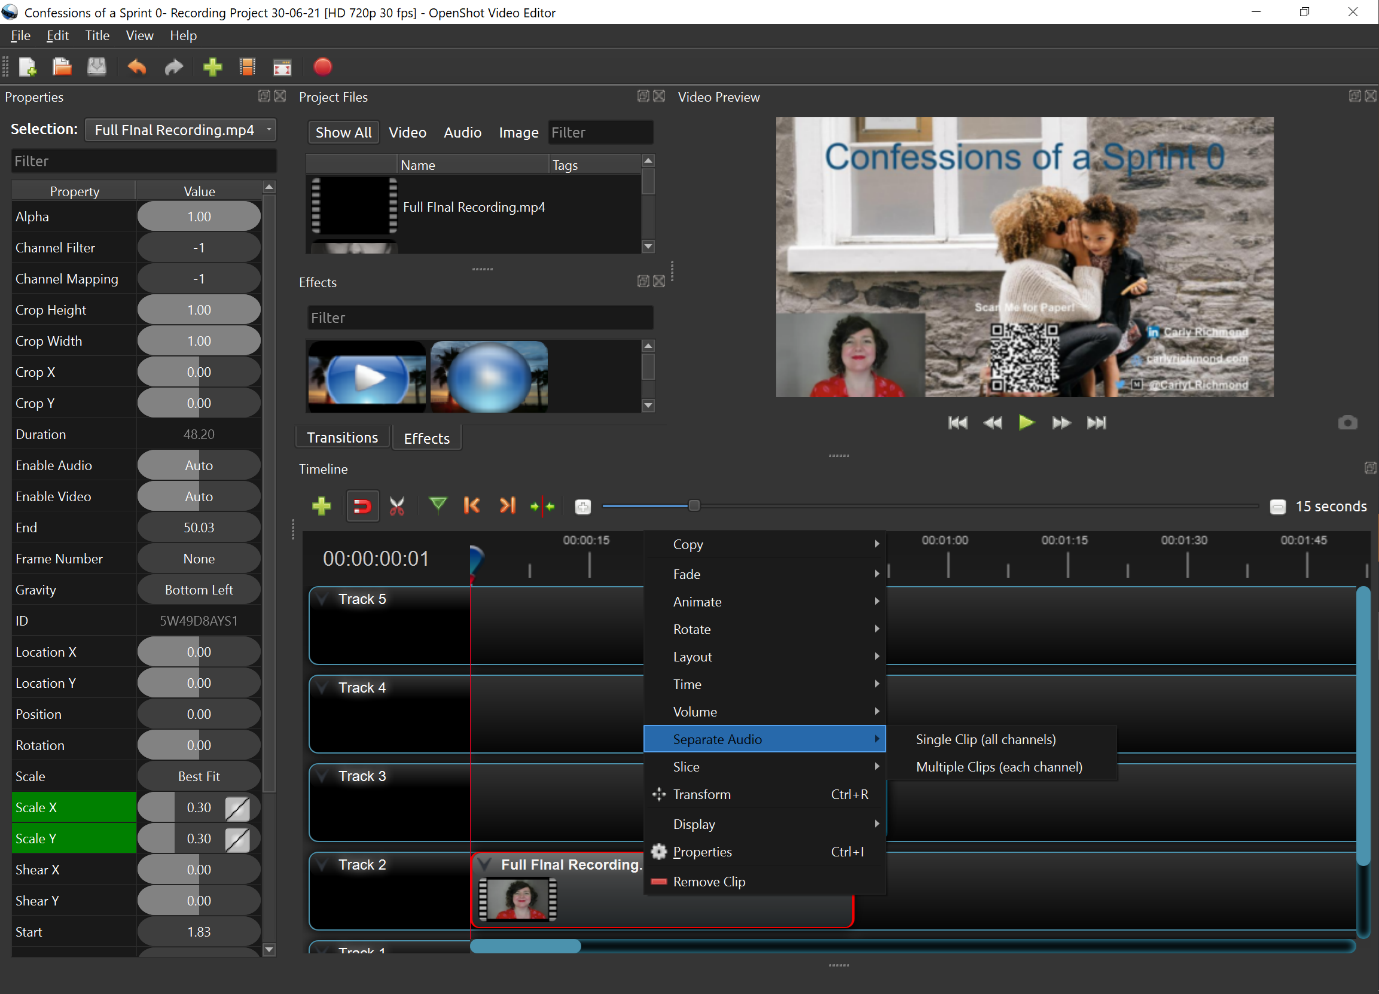
Task: Choose Single Clip (all channels) option
Action: (x=985, y=740)
